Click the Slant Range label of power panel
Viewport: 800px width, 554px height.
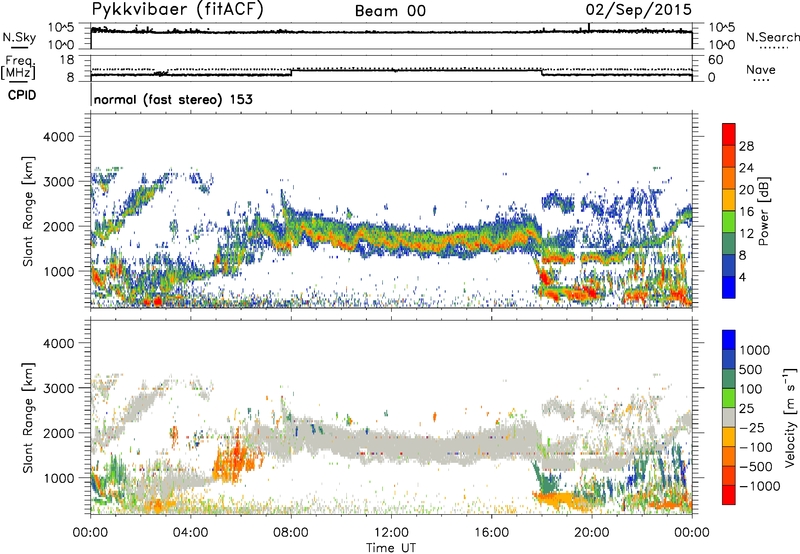point(28,211)
